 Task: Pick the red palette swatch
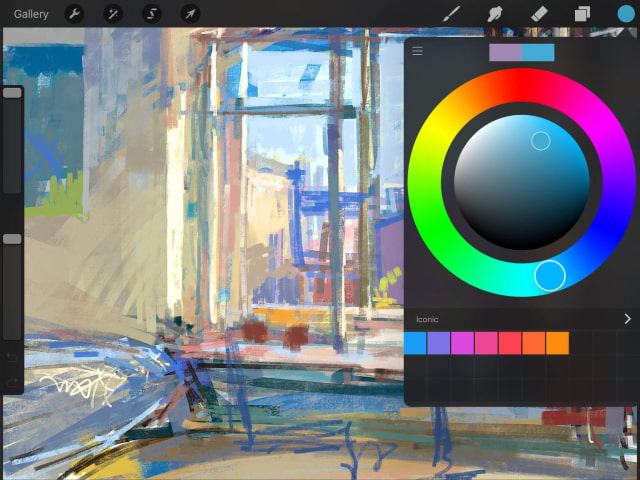(510, 343)
